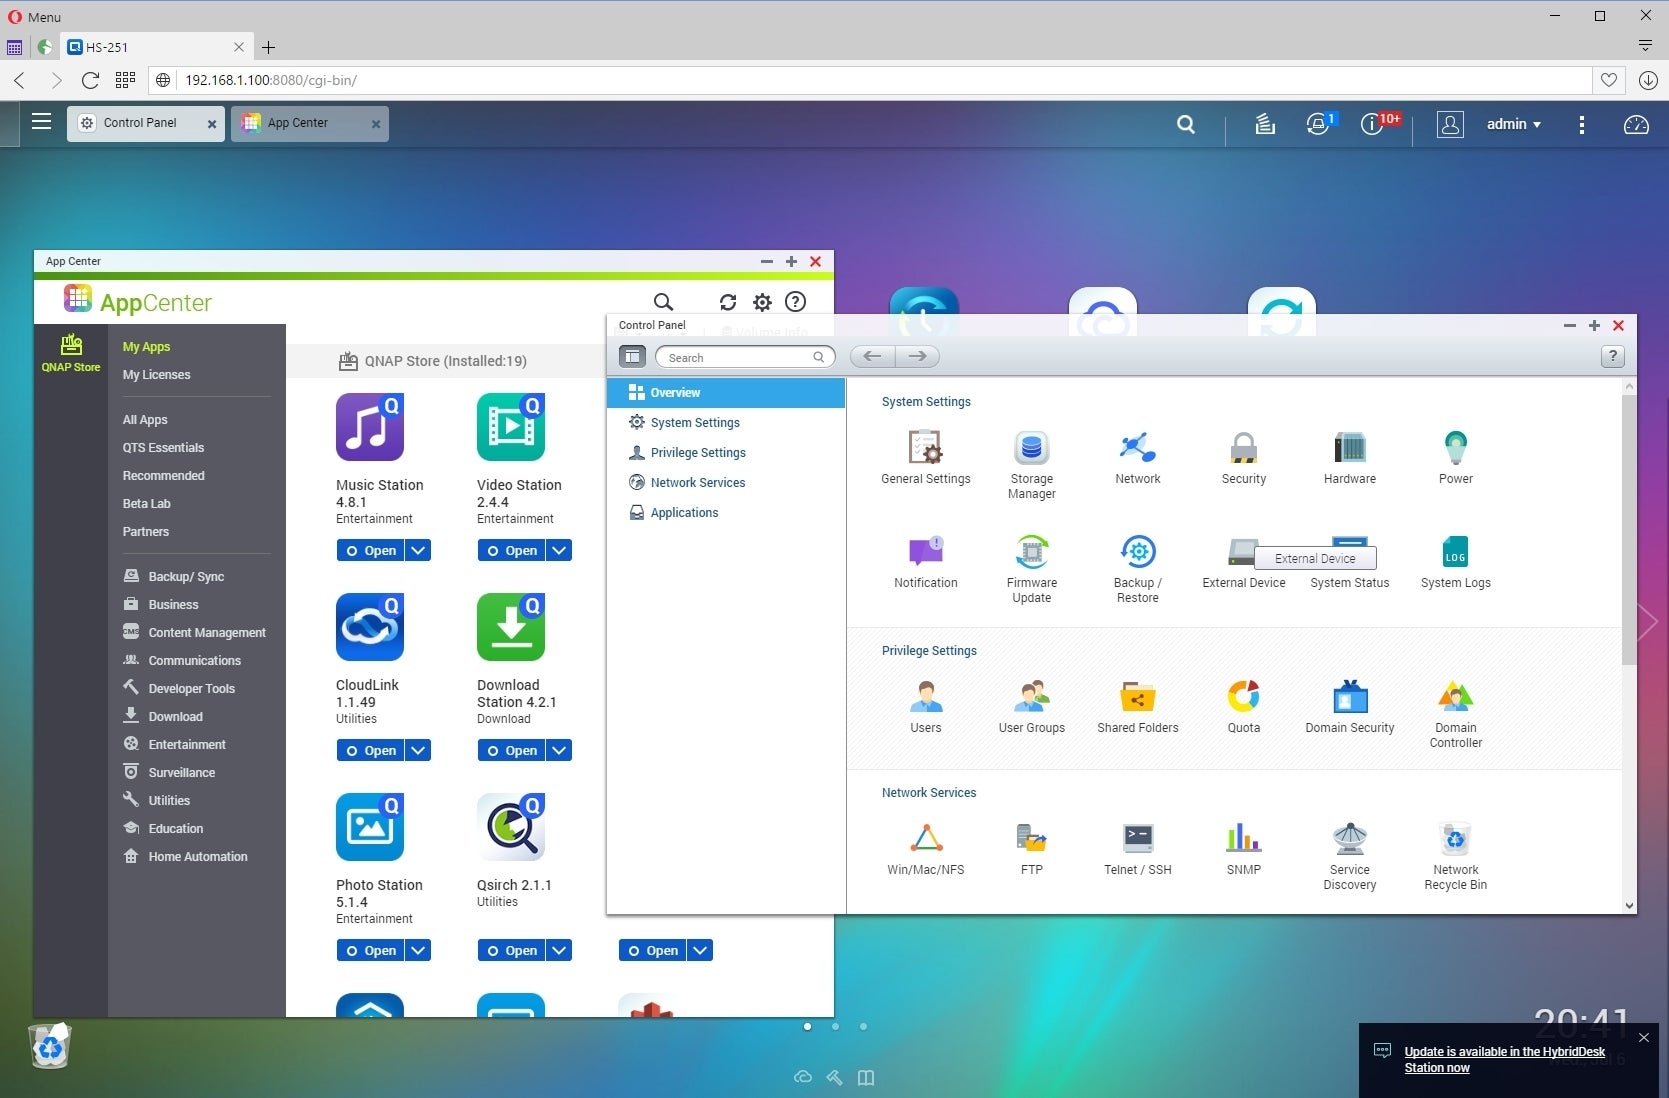The height and width of the screenshot is (1098, 1669).
Task: Open System Logs icon
Action: (1456, 552)
